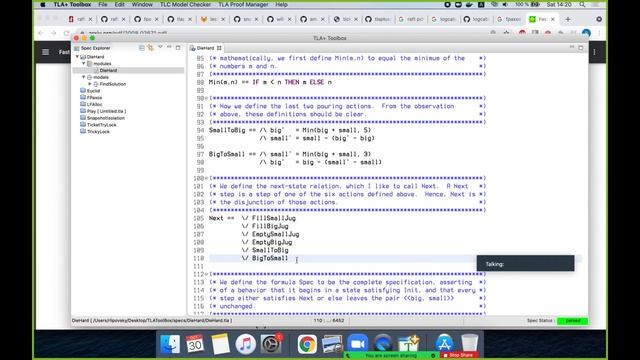Click the BigToSmall line in Next definition

point(270,258)
